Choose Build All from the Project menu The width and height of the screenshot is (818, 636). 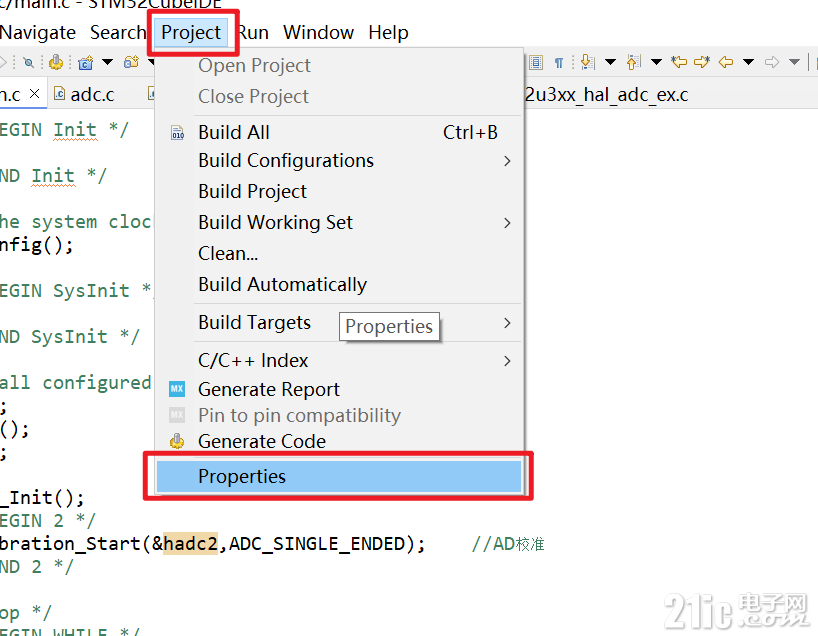click(x=339, y=133)
